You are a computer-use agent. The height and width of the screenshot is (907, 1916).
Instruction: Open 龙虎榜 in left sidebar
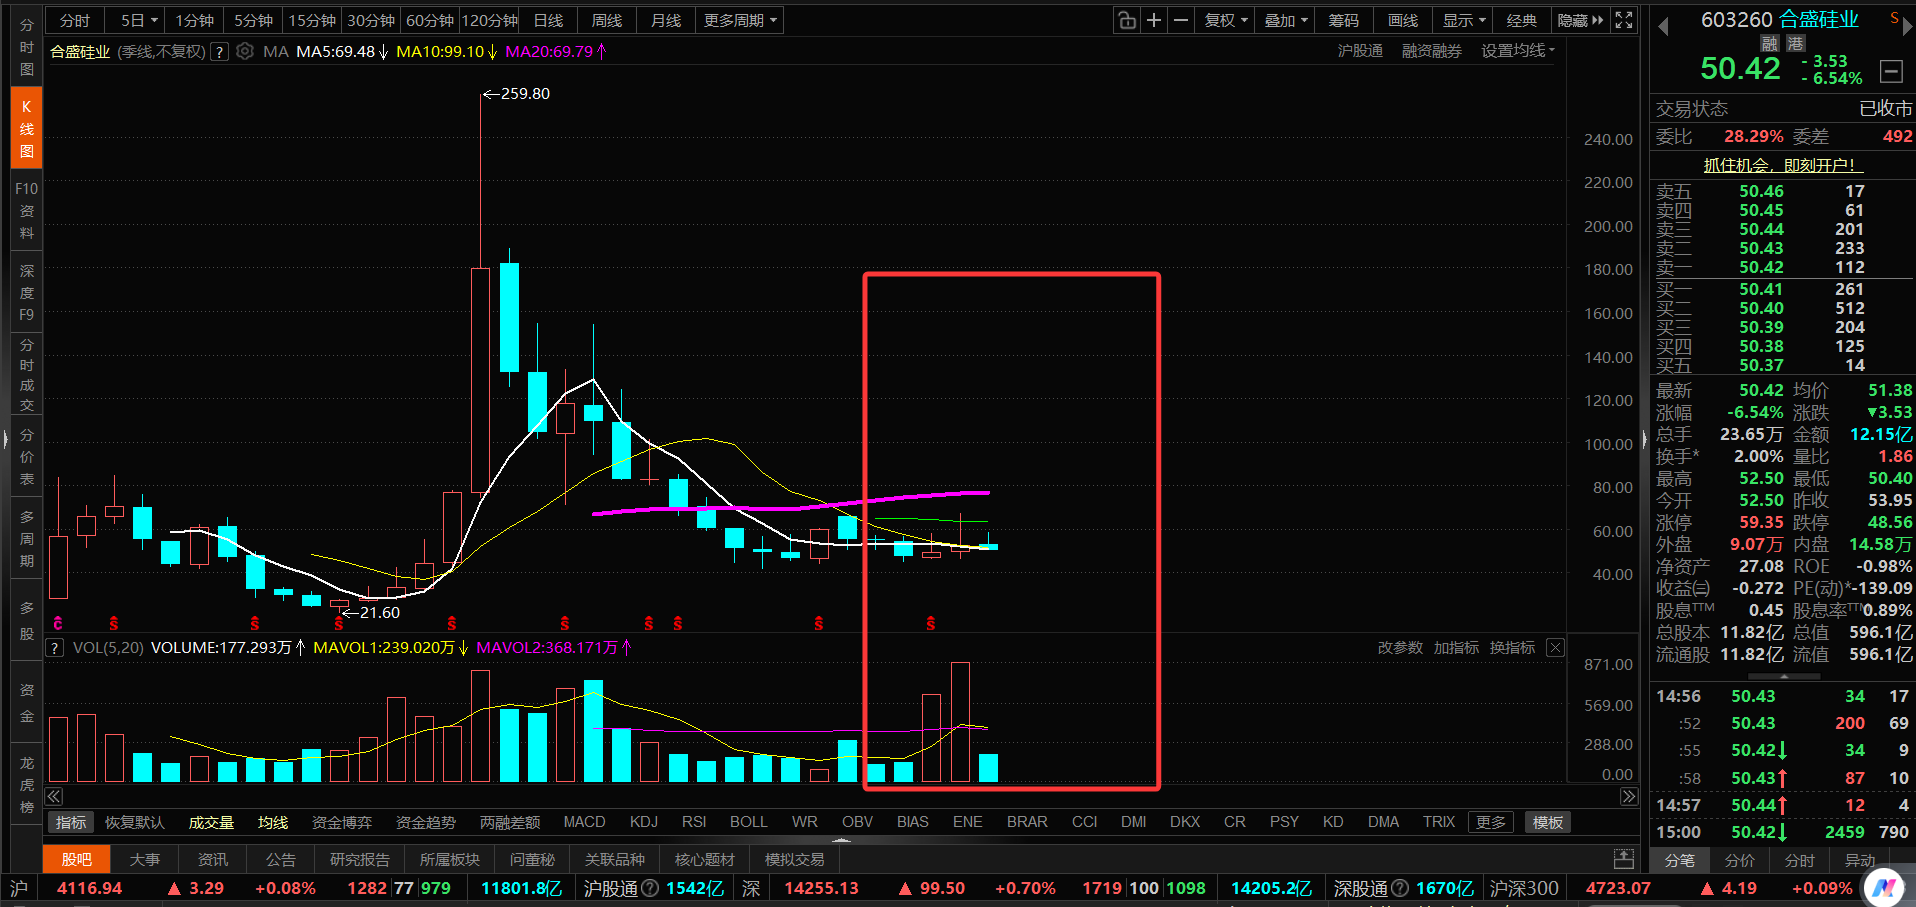26,784
